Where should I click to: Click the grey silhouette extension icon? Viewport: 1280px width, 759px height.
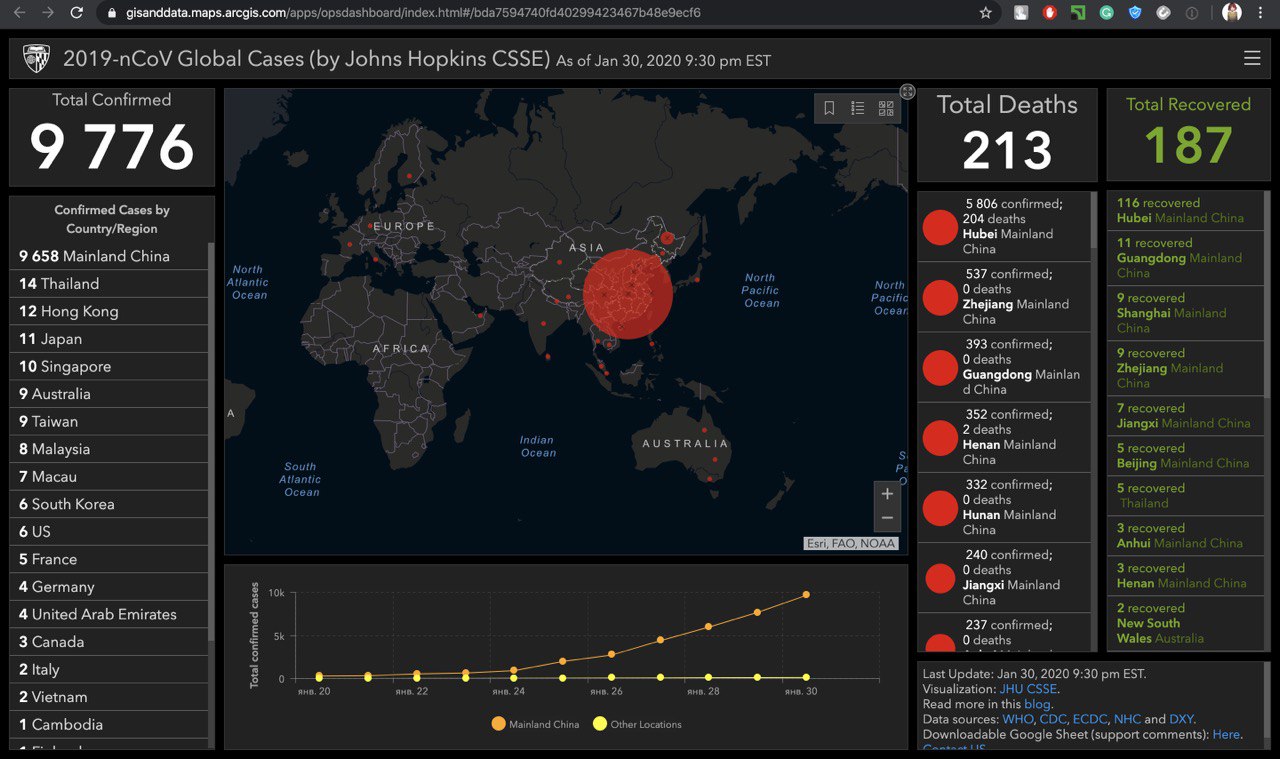(x=1021, y=13)
